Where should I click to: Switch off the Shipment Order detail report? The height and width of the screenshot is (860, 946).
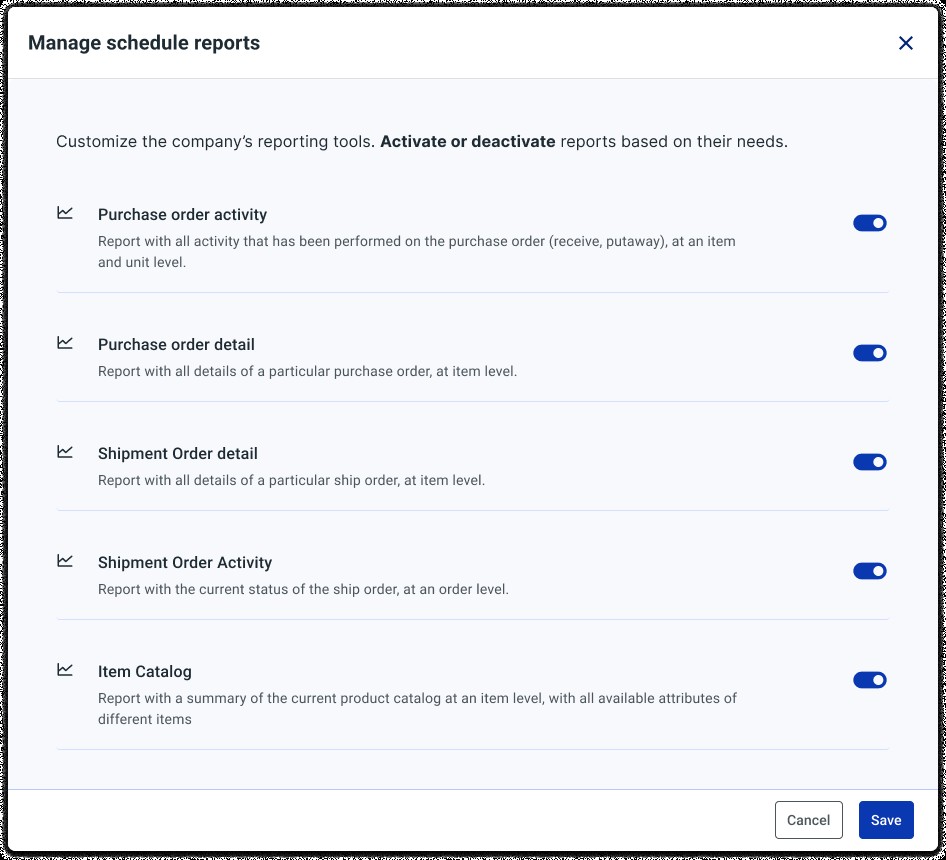pos(869,462)
